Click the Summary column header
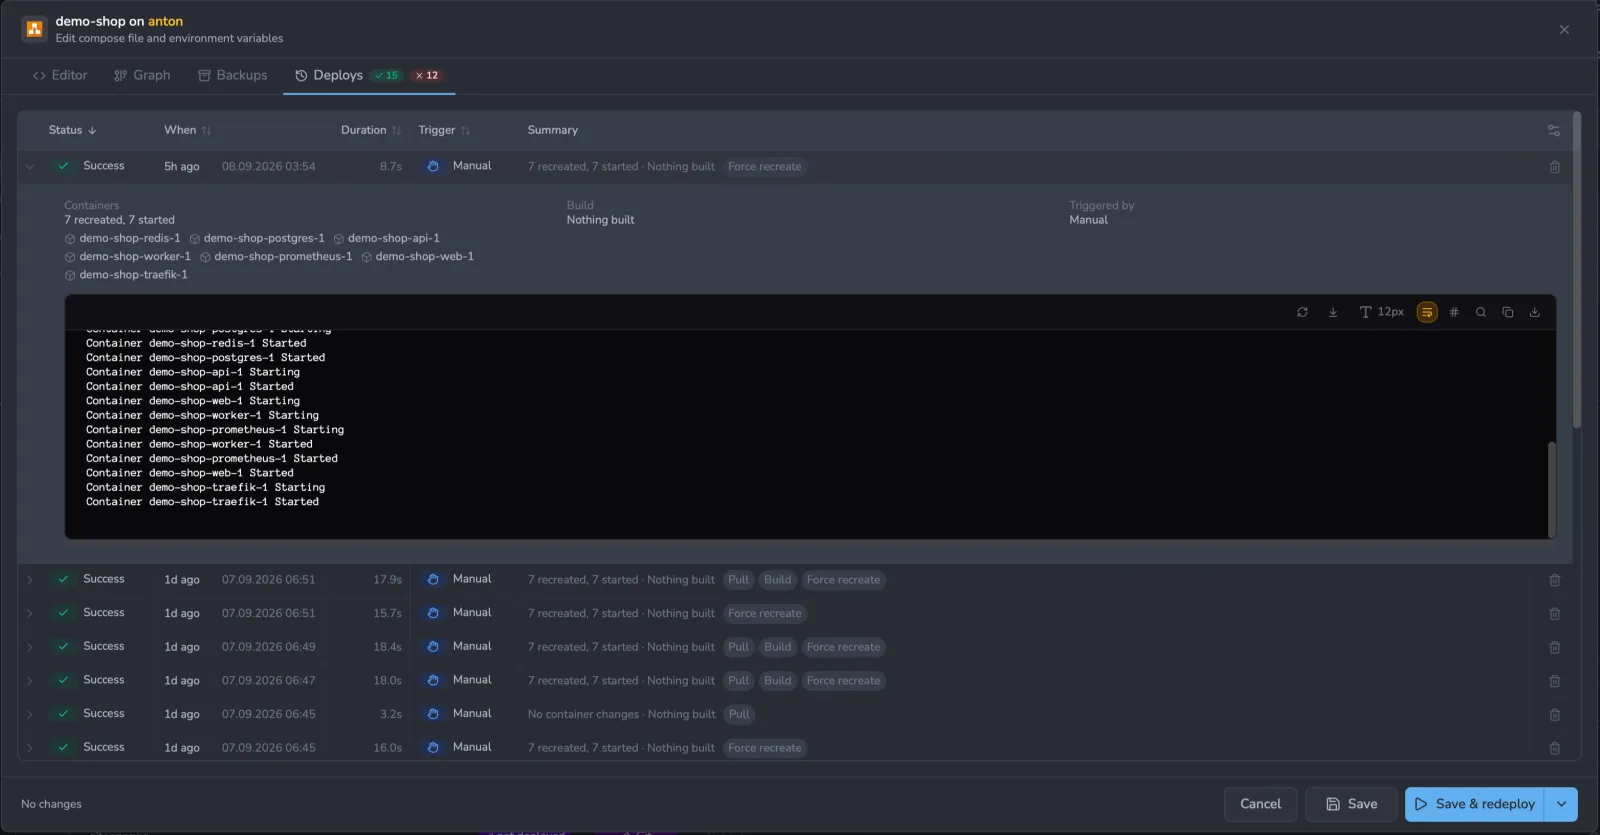This screenshot has height=835, width=1600. [x=553, y=130]
